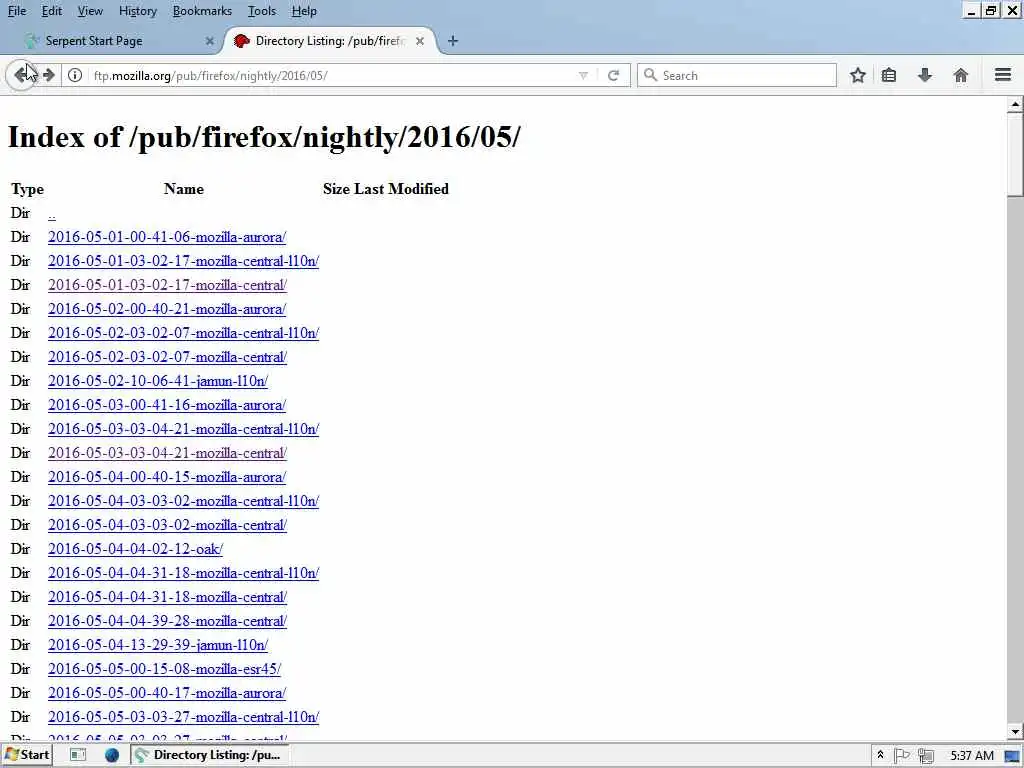Open the Bookmarks menu
The height and width of the screenshot is (768, 1024).
(x=202, y=11)
